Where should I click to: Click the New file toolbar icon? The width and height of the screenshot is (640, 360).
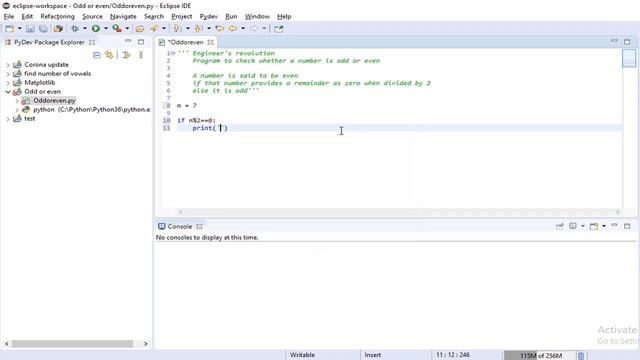pos(9,29)
